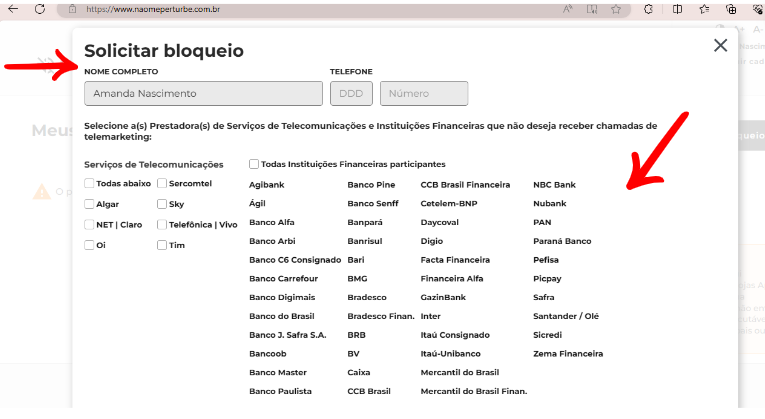765x419 pixels.
Task: Select the Tim checkbox
Action: point(162,245)
